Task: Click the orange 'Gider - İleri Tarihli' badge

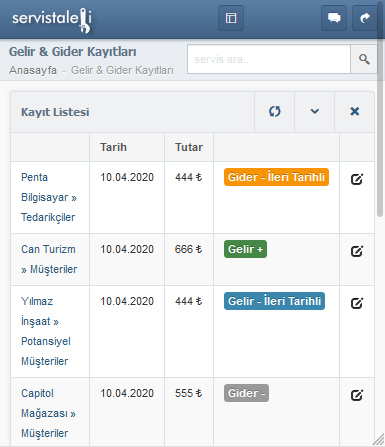Action: [x=276, y=177]
